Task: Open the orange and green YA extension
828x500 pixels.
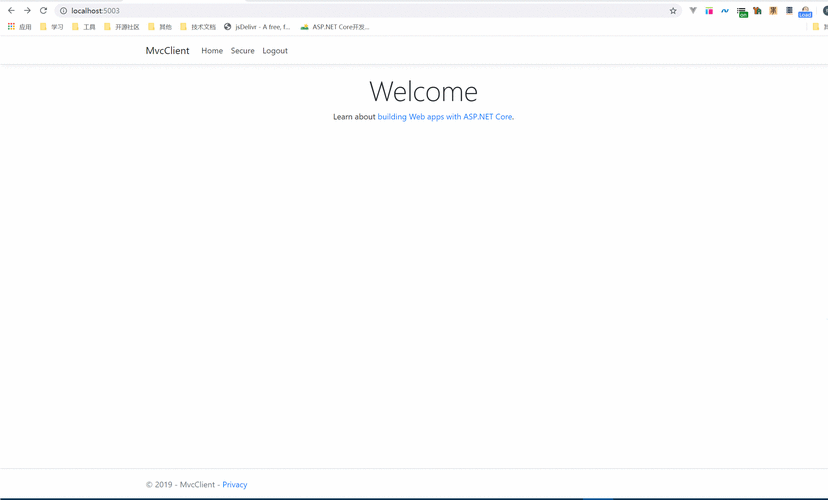Action: [x=757, y=11]
